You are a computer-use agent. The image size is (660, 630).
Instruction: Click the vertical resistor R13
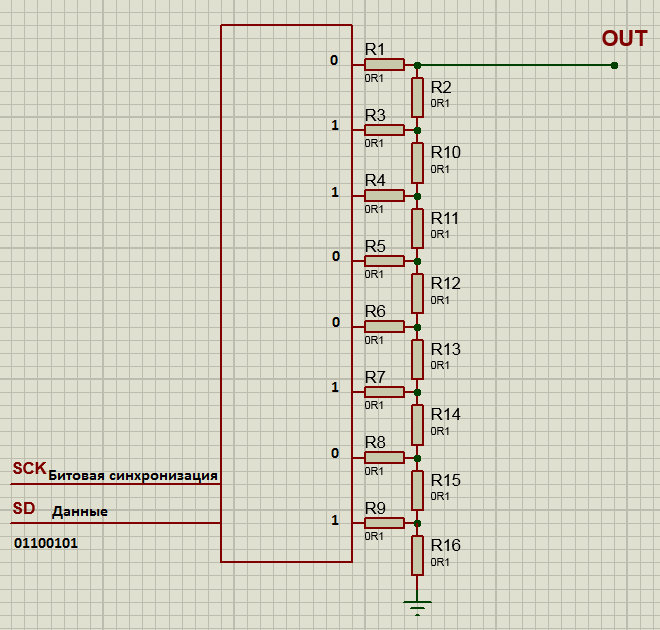tap(417, 360)
